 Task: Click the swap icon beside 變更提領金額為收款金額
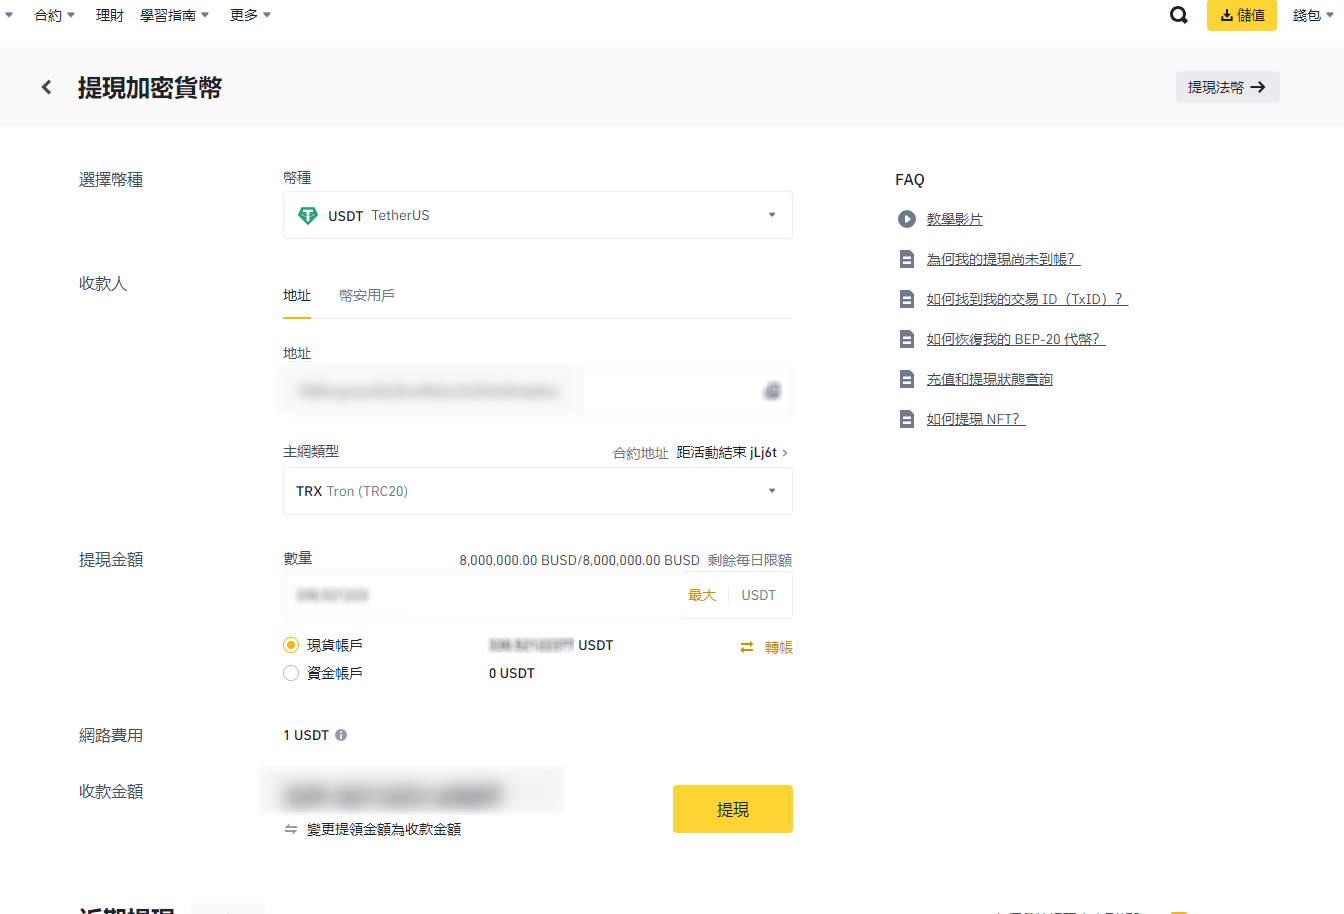point(291,829)
